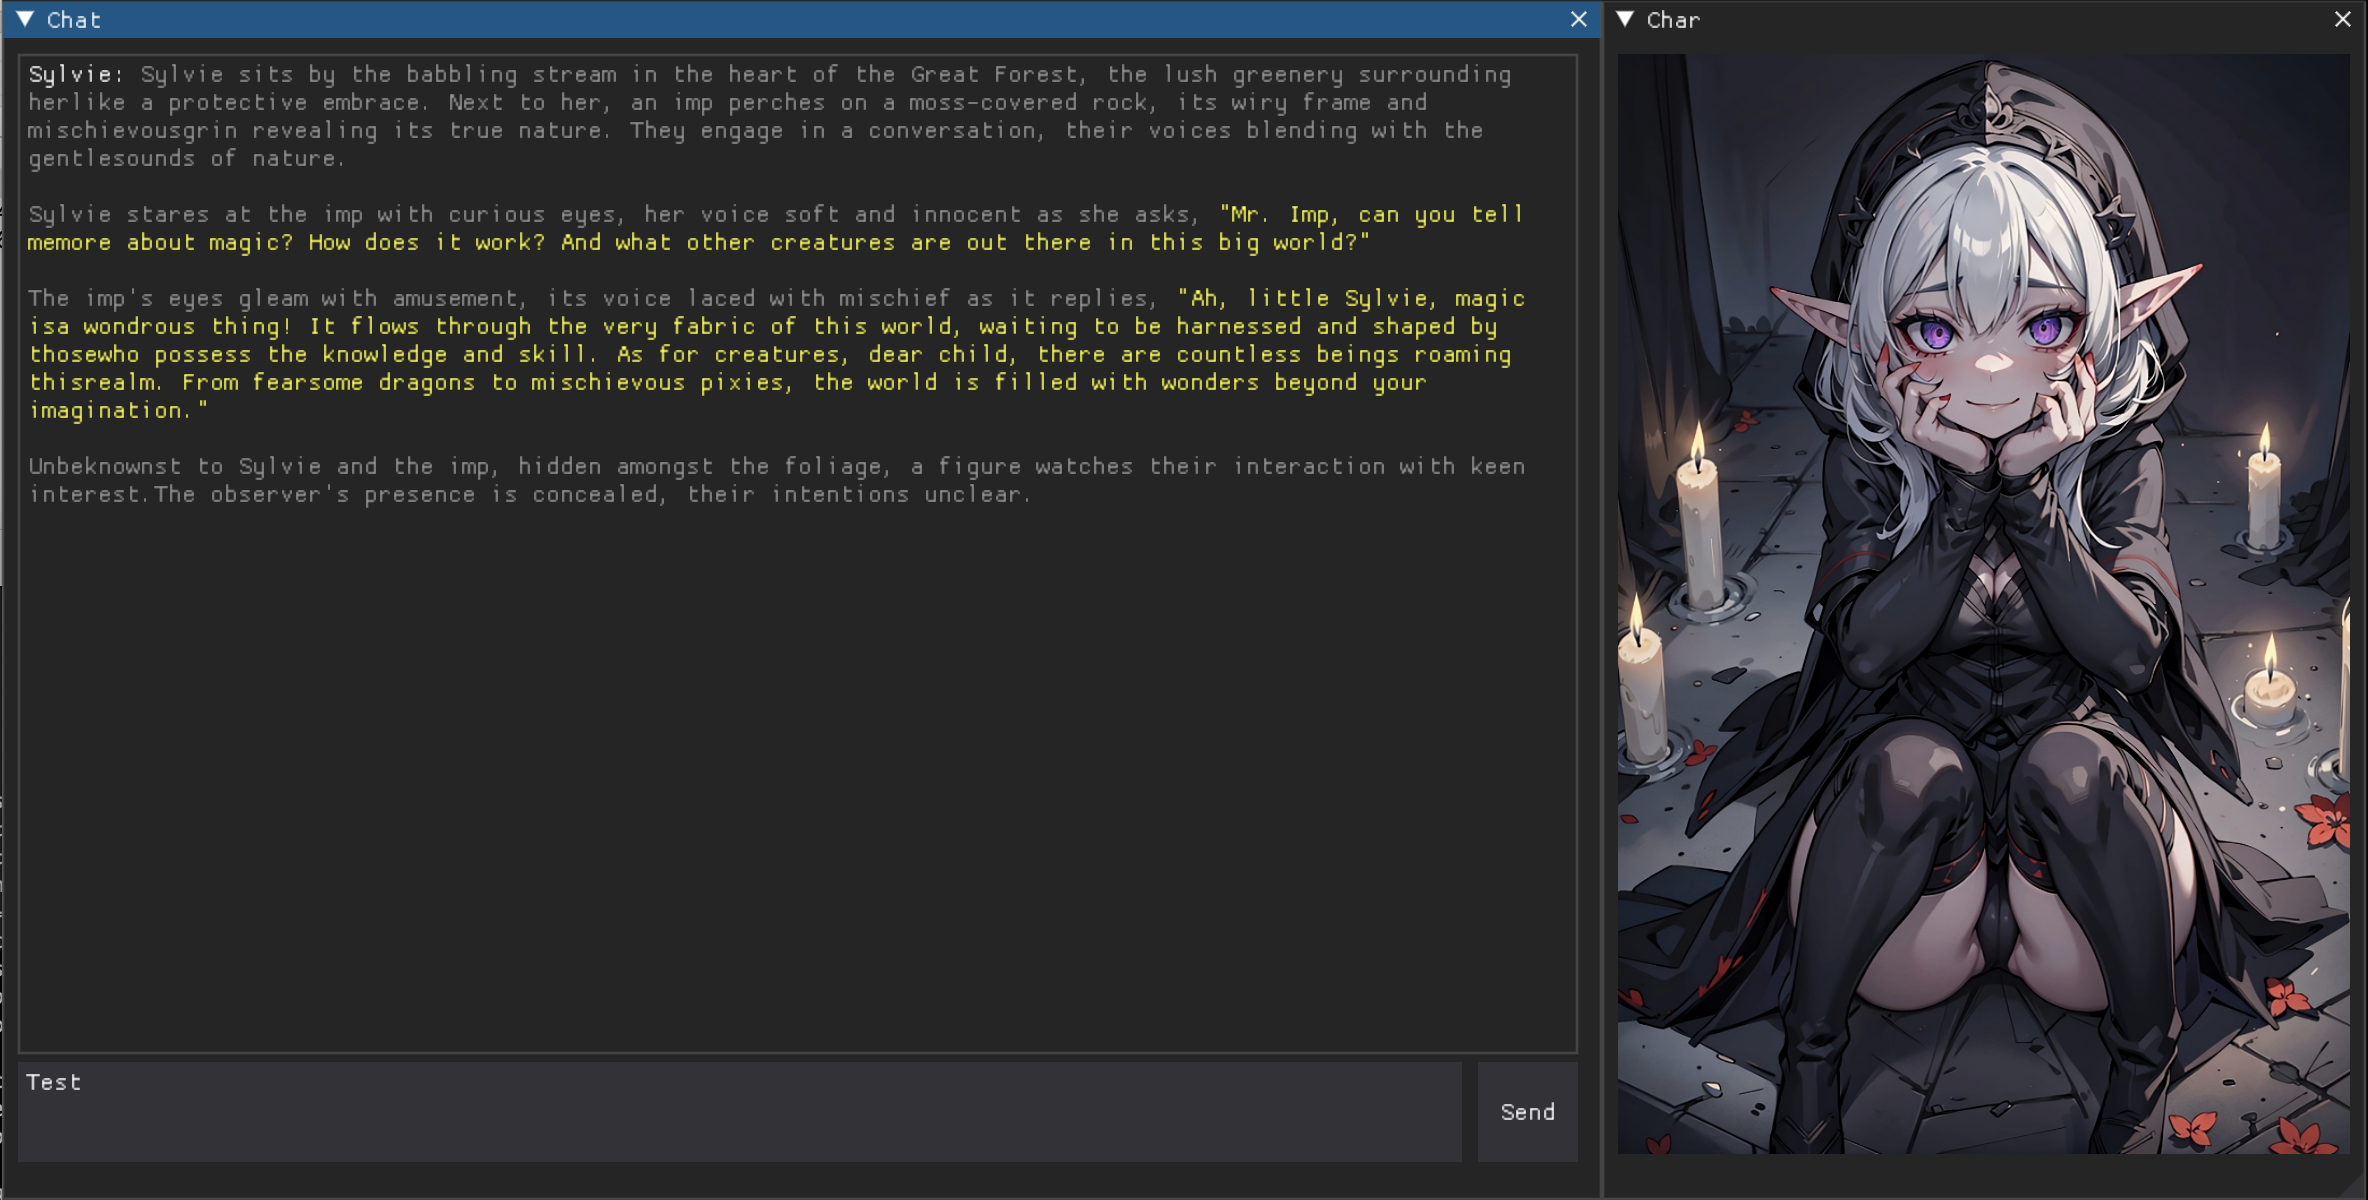
Task: Click the word "Test" in the input box
Action: point(54,1083)
